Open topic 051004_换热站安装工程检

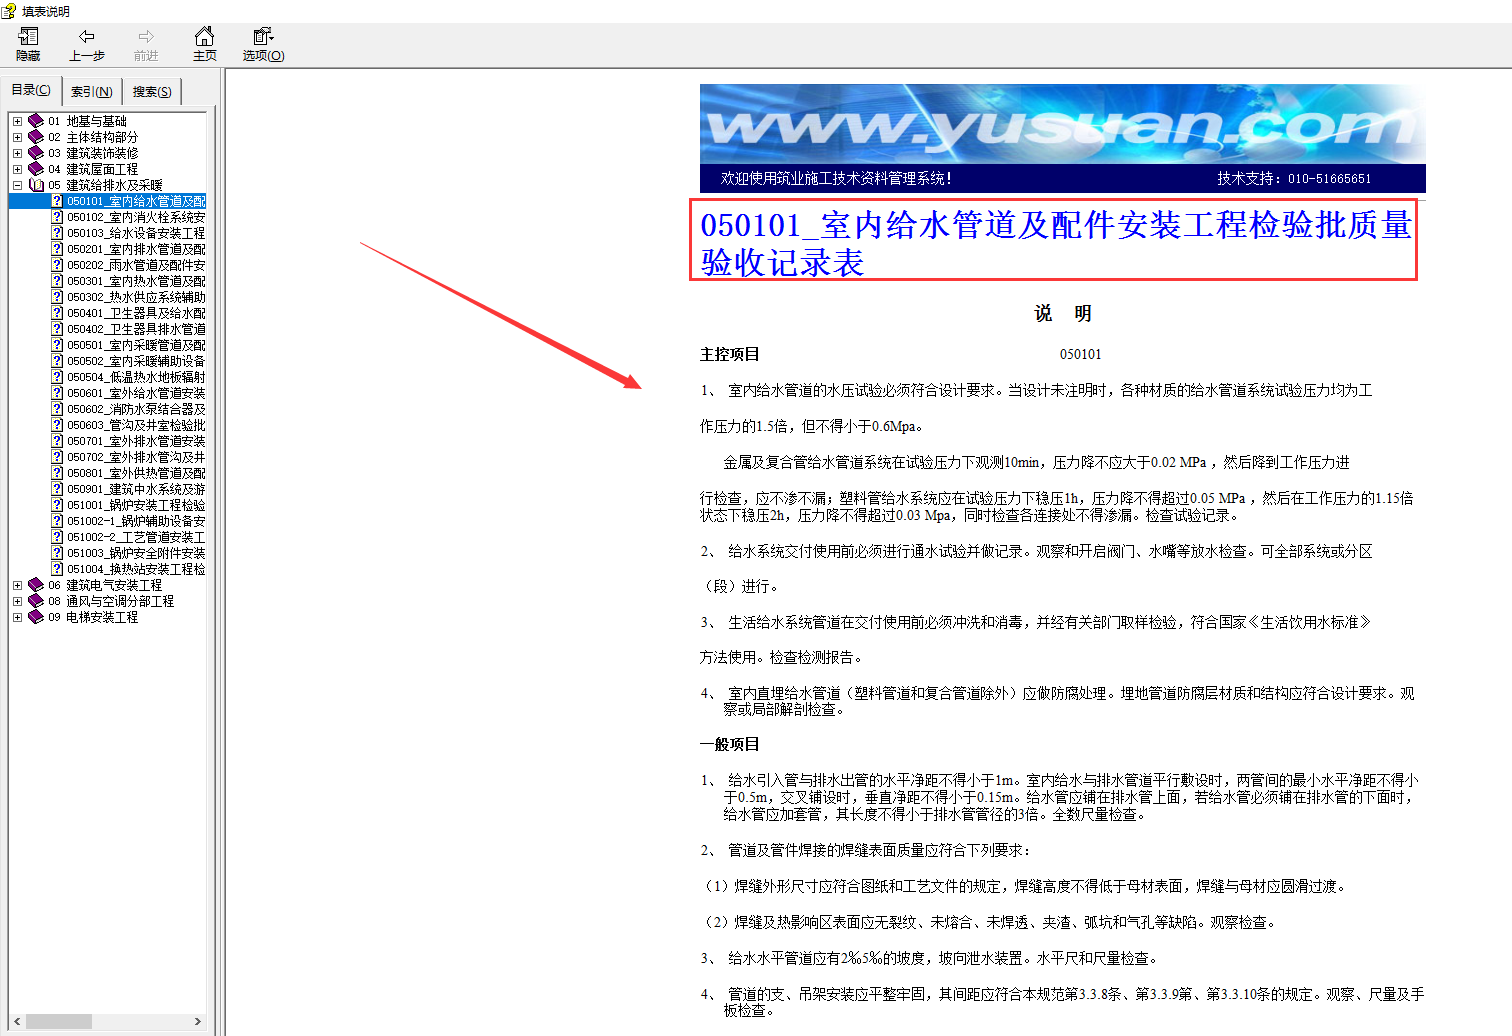tap(136, 569)
